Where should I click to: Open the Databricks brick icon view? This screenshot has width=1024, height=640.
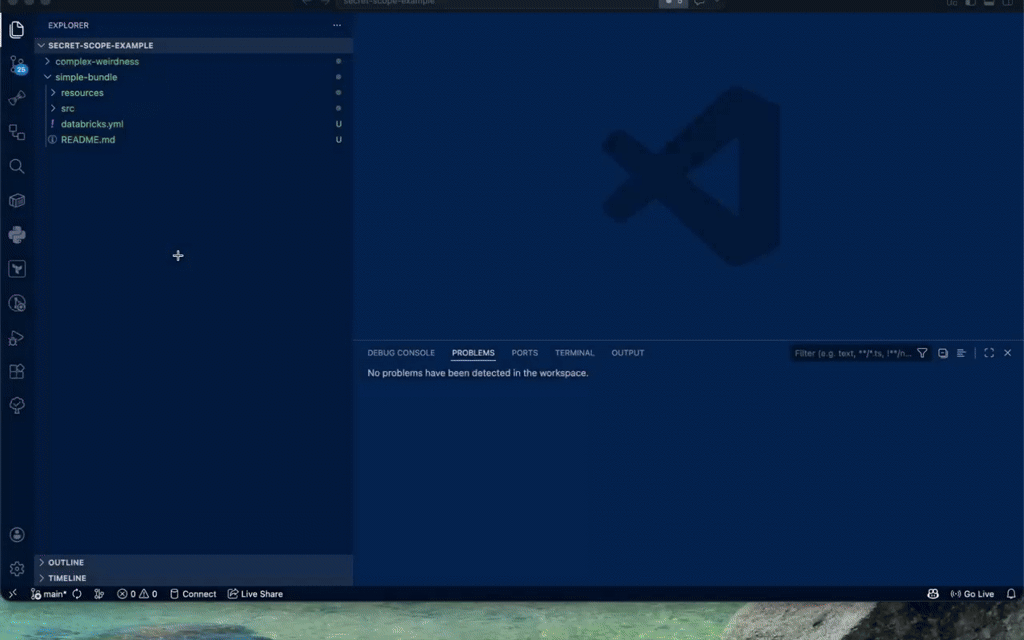point(17,200)
